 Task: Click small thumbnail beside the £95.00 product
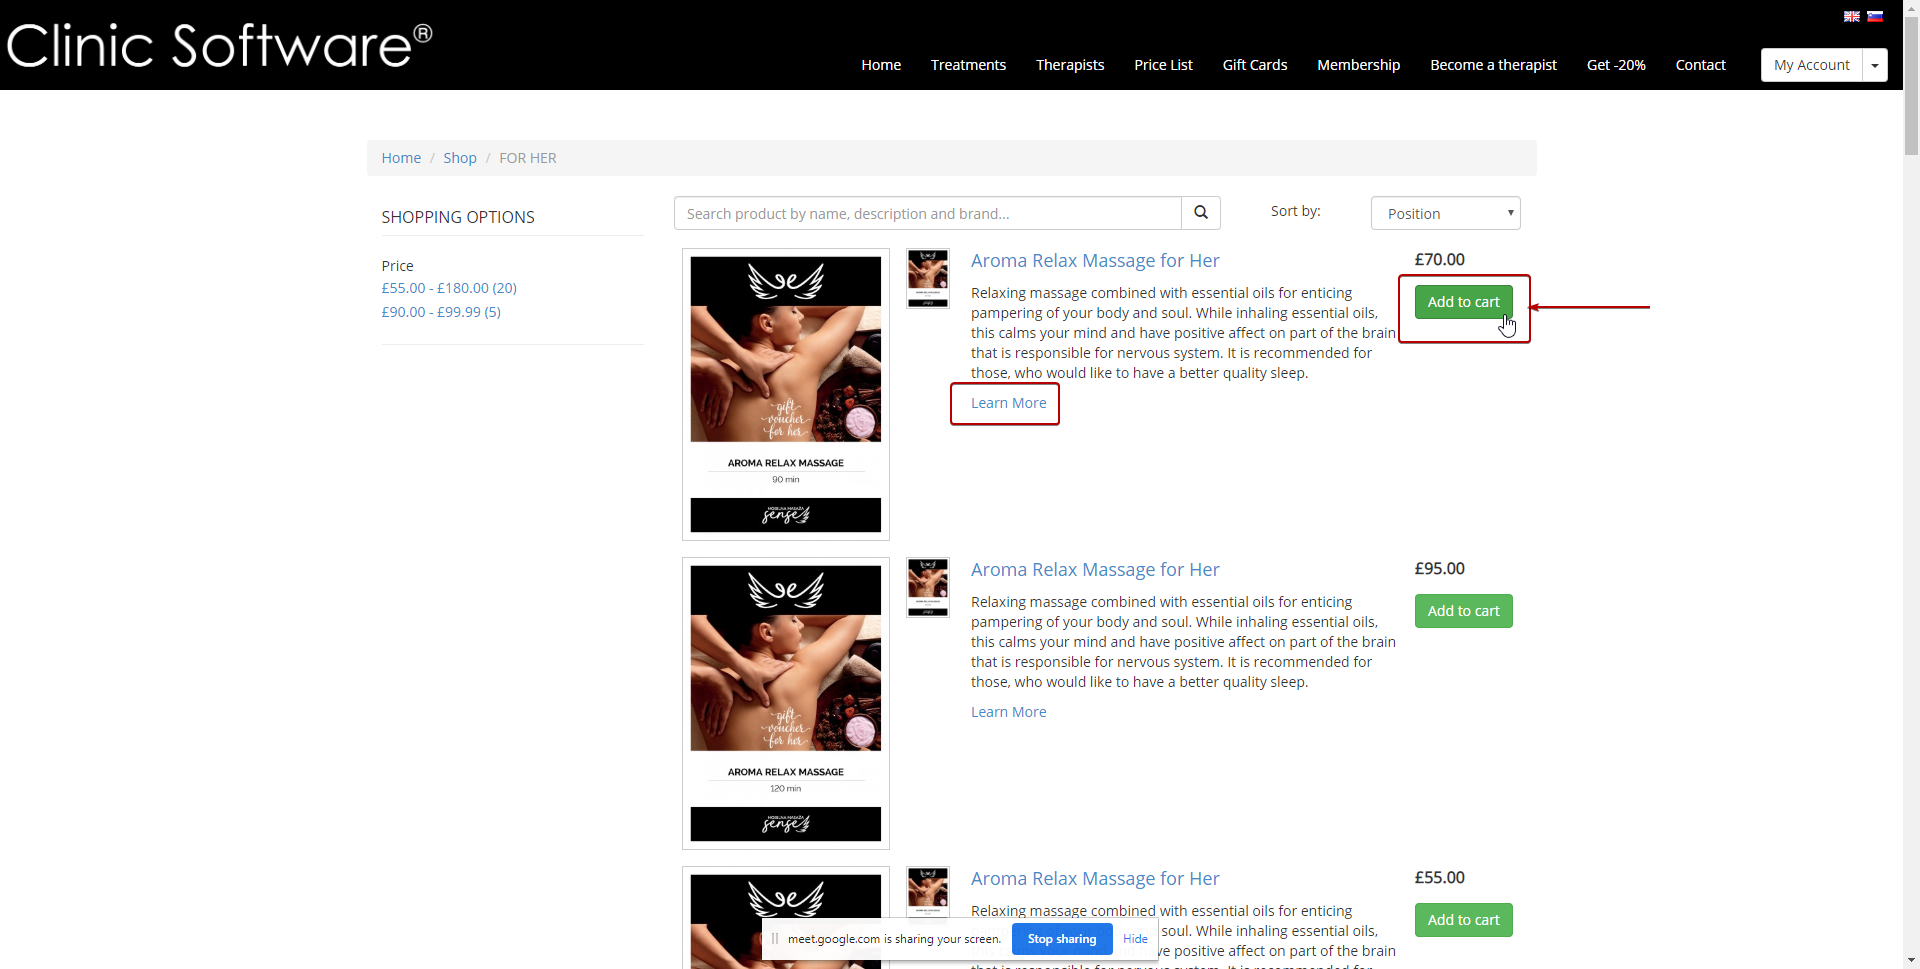pyautogui.click(x=927, y=588)
